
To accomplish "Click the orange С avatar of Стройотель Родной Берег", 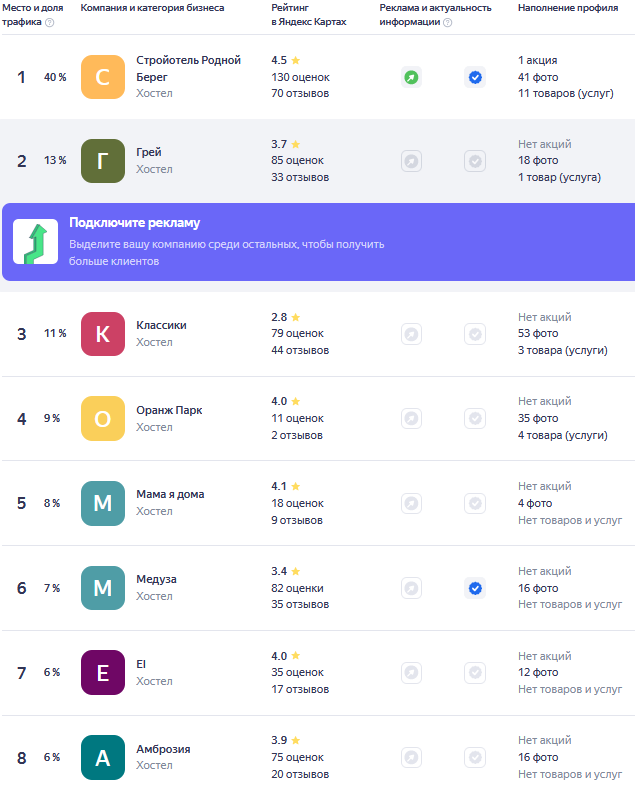I will [x=103, y=77].
